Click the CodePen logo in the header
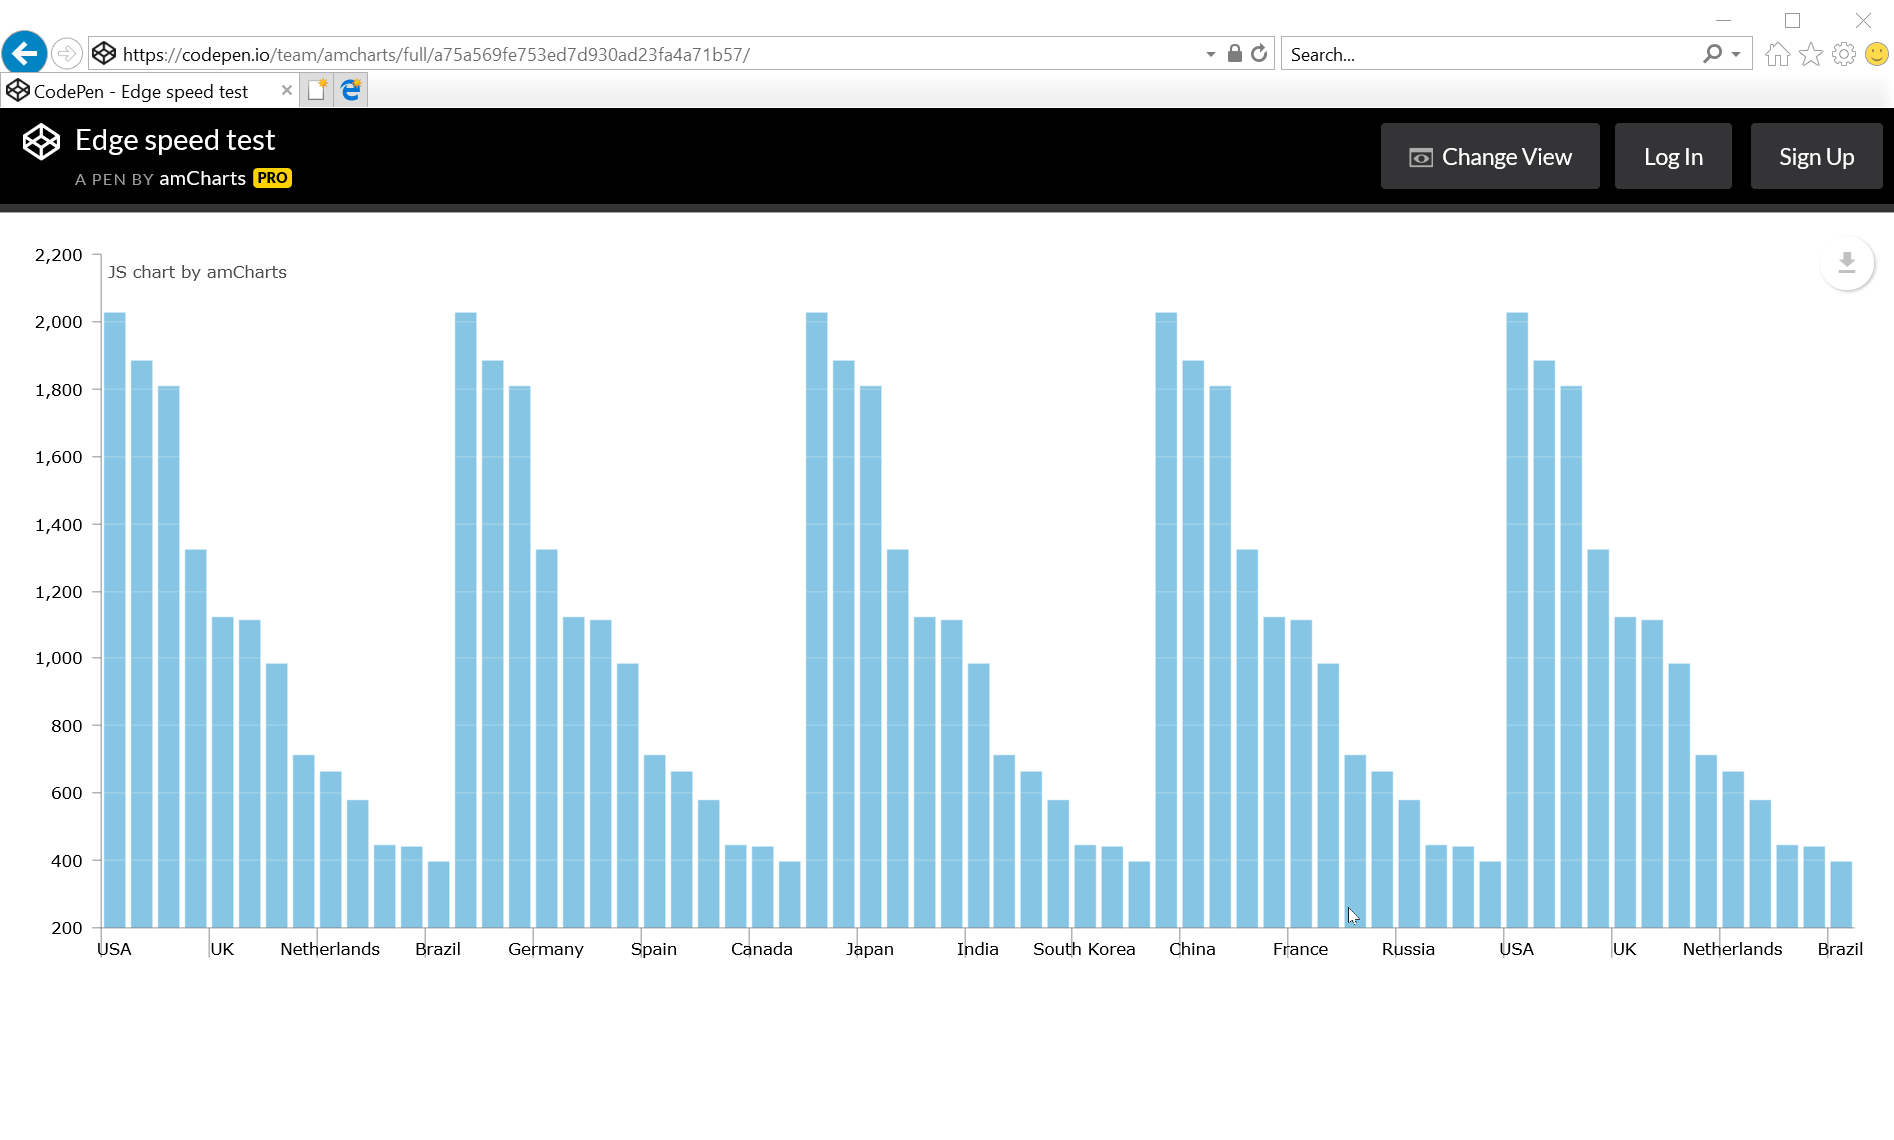This screenshot has width=1894, height=1140. (41, 141)
